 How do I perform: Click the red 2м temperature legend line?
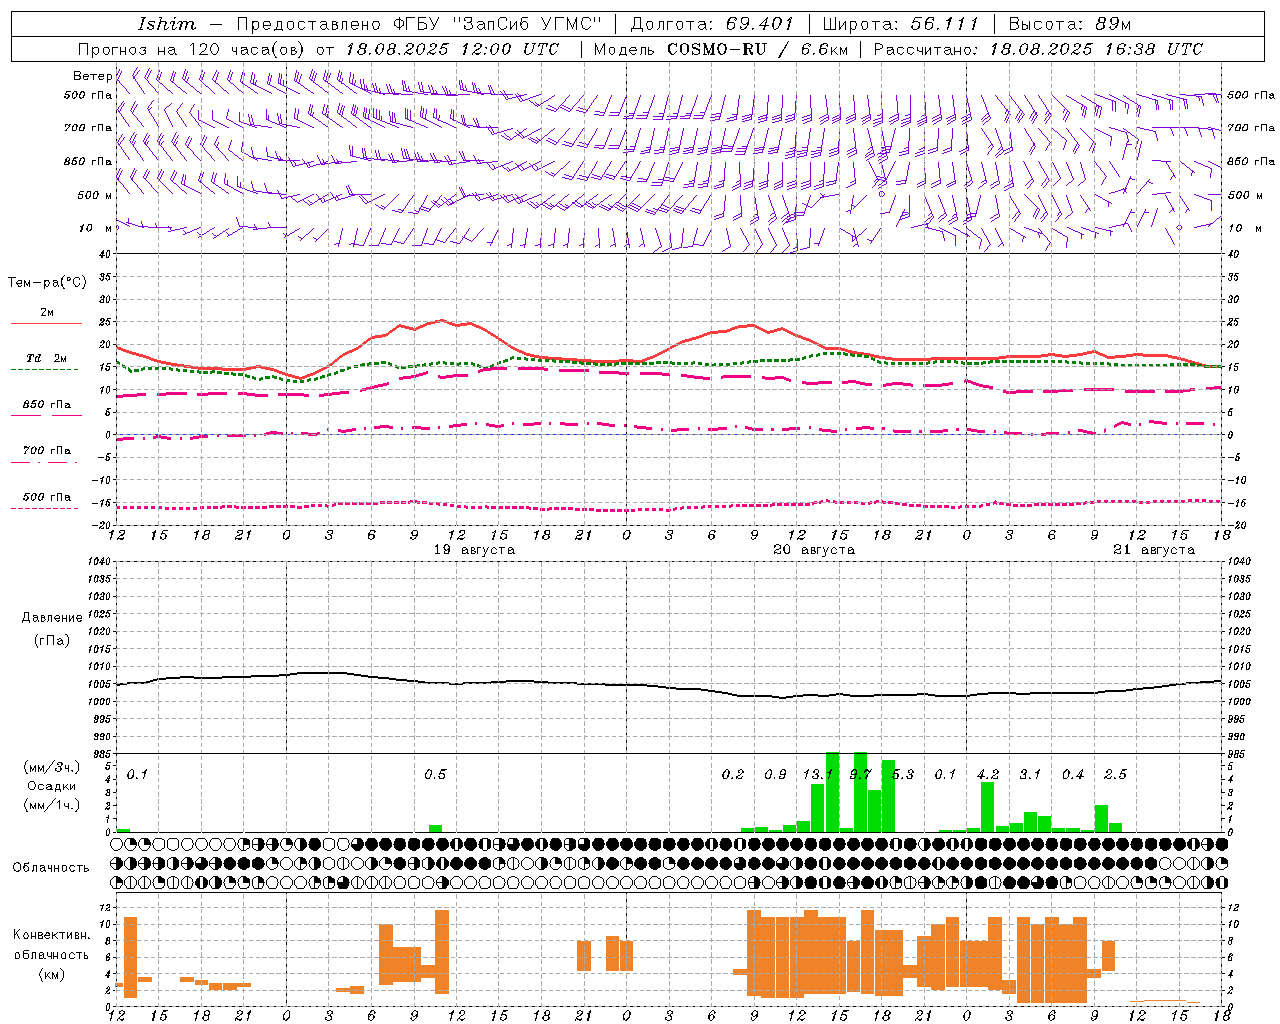[x=46, y=323]
